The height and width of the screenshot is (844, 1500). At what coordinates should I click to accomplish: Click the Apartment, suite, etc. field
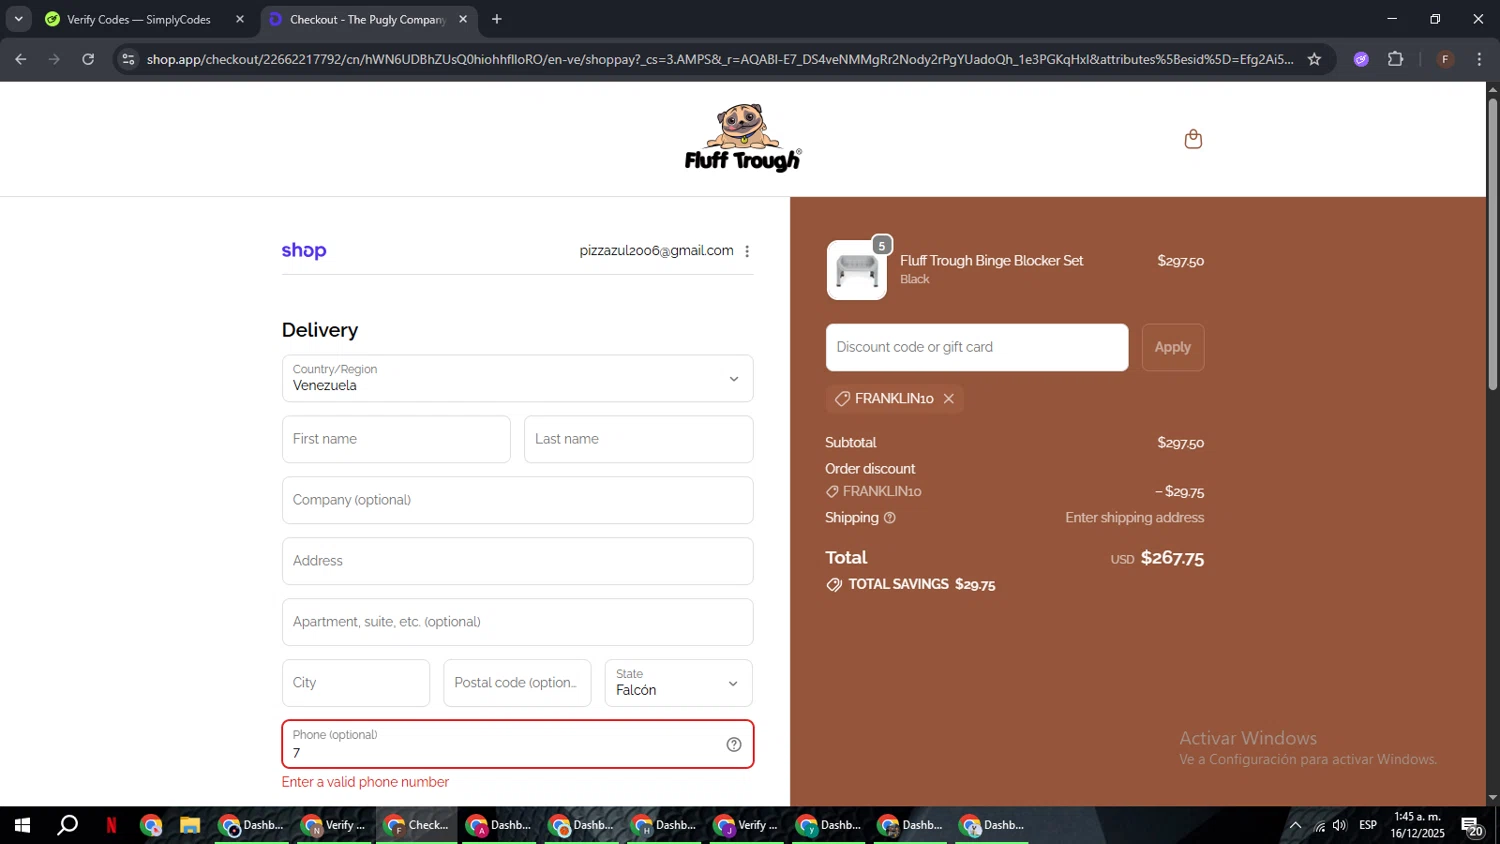tap(517, 622)
